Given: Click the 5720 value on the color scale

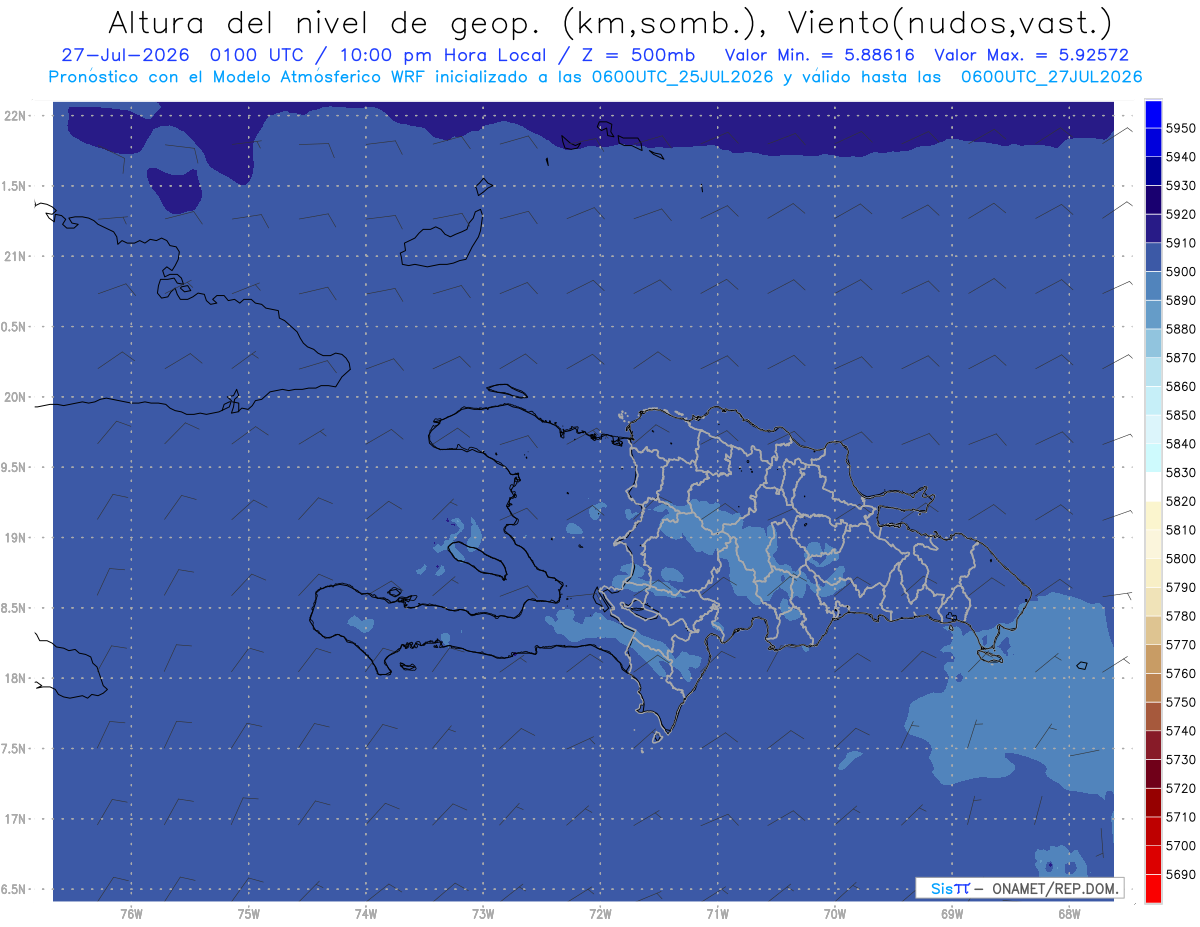Looking at the screenshot, I should click(1180, 788).
